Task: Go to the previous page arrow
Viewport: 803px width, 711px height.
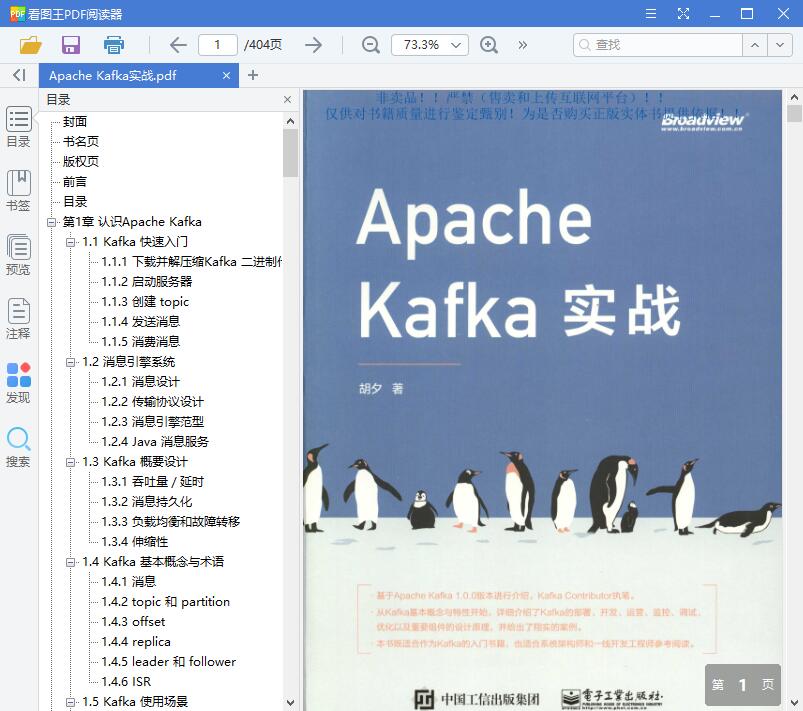Action: [178, 45]
